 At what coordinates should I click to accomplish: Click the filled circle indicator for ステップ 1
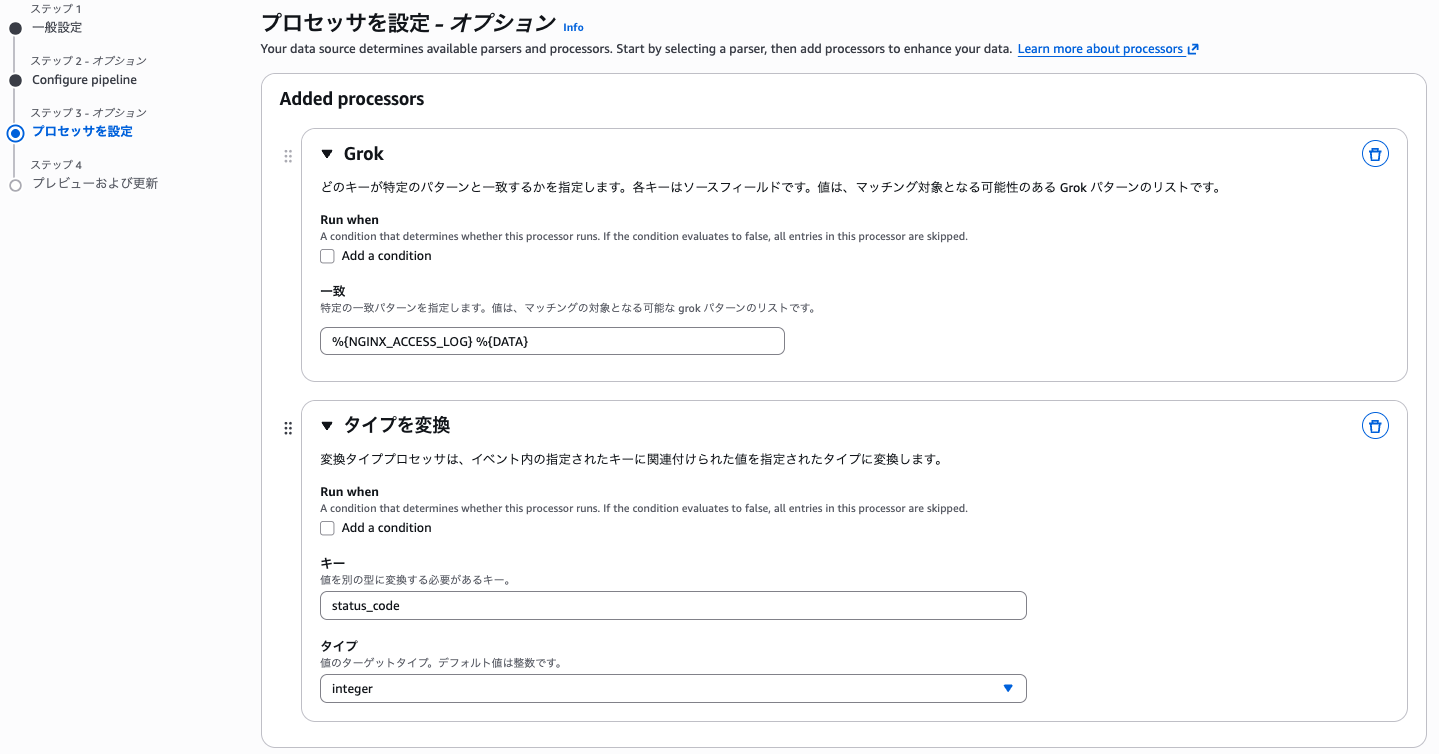14,27
